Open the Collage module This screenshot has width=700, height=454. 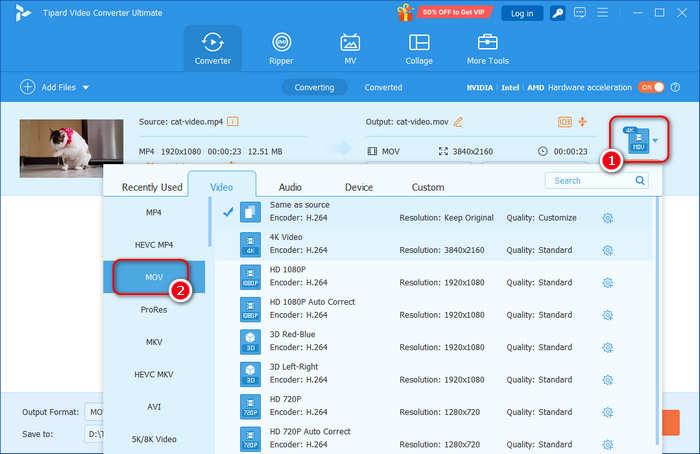pos(419,48)
